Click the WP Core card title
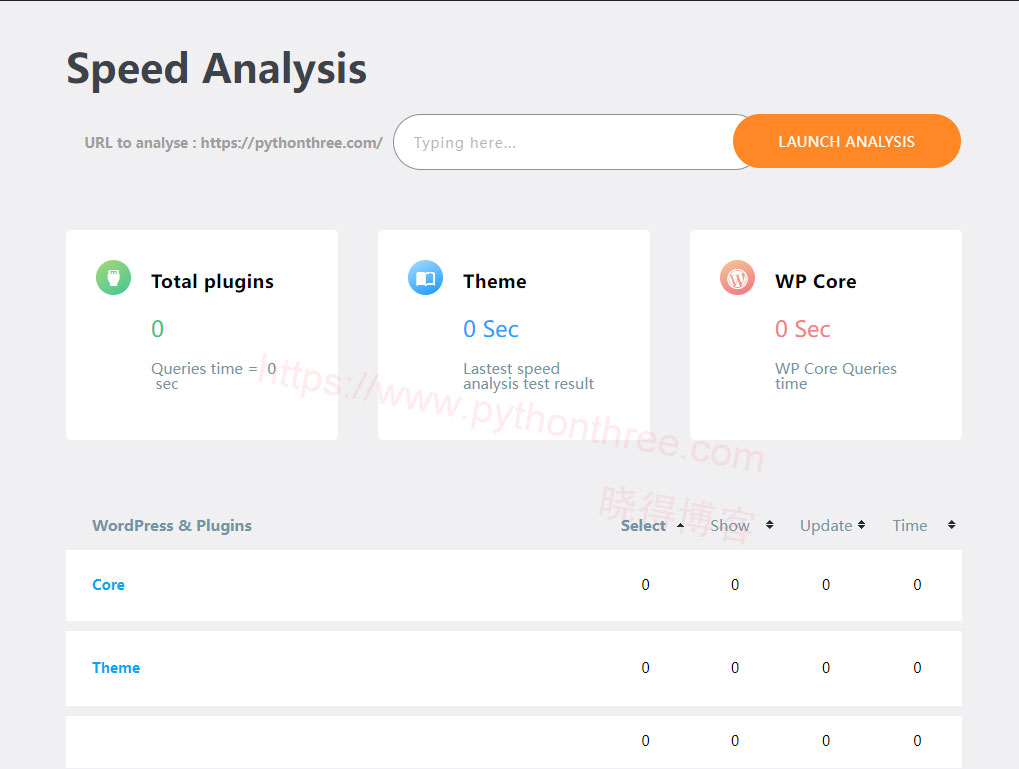Image resolution: width=1019 pixels, height=769 pixels. [816, 281]
